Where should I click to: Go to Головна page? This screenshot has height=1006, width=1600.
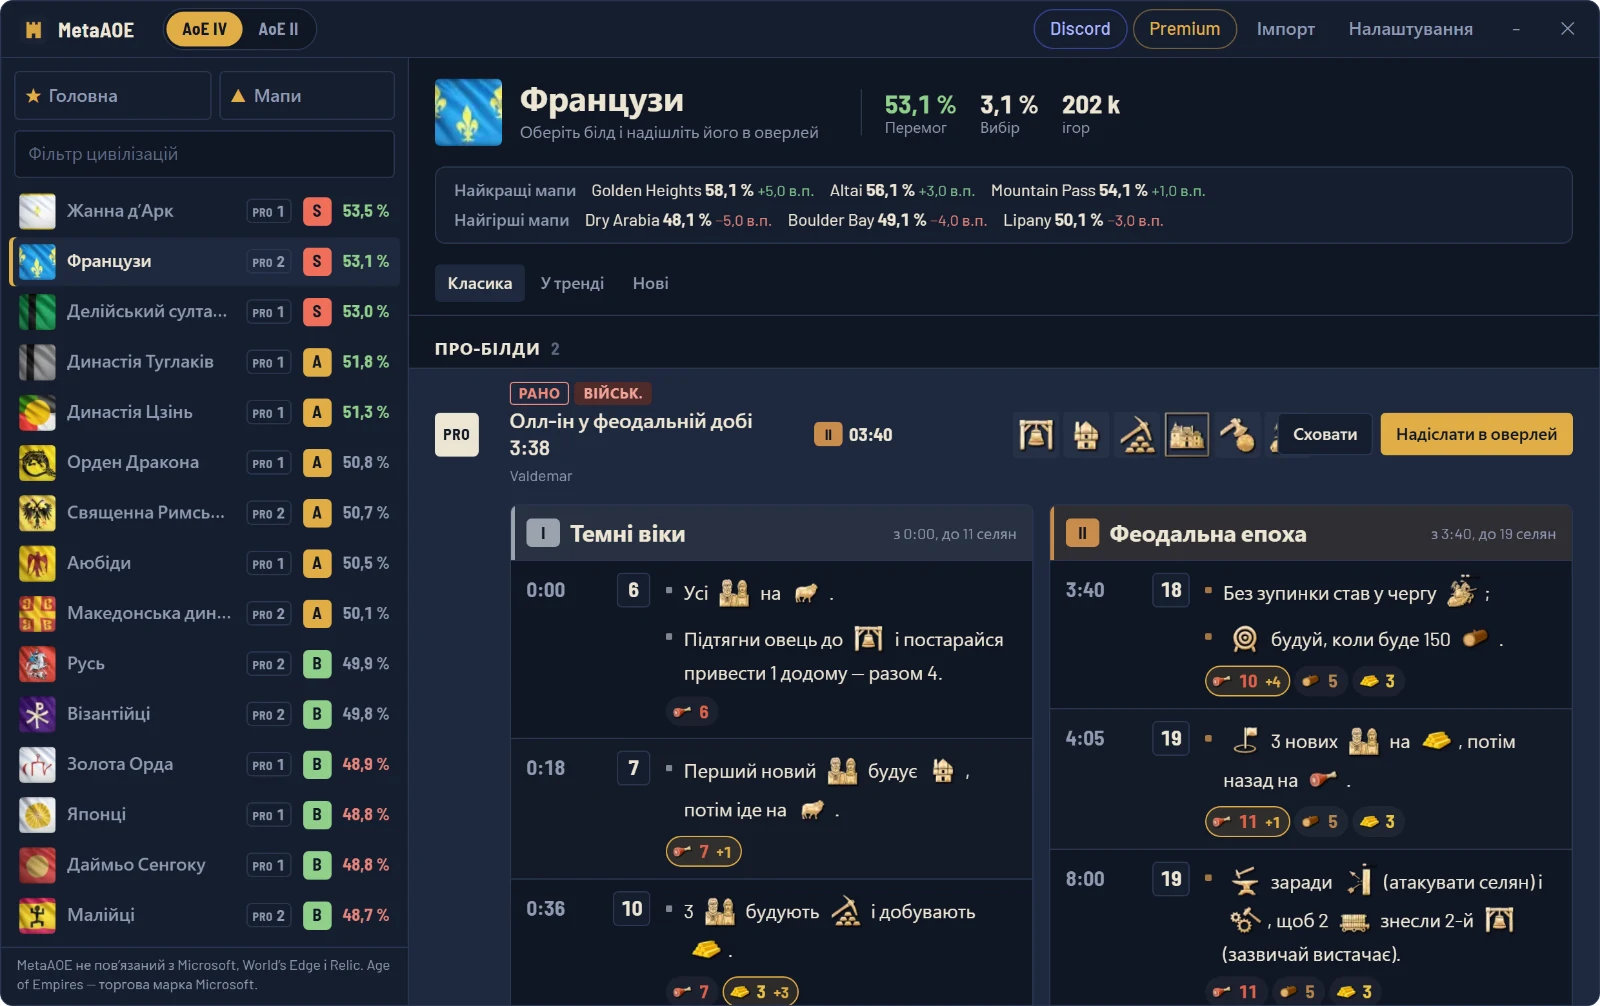pyautogui.click(x=113, y=96)
